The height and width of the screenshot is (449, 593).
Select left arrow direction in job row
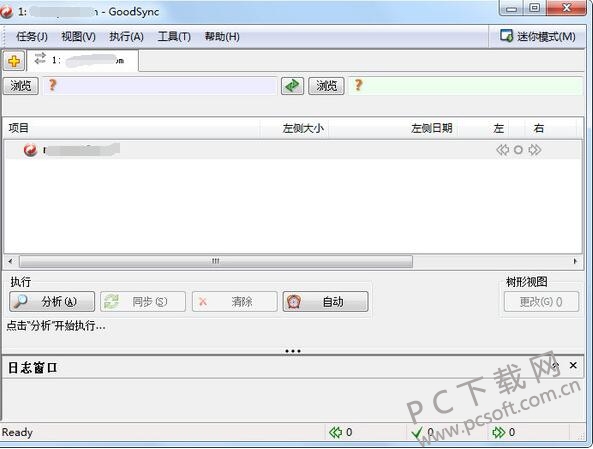click(x=502, y=150)
